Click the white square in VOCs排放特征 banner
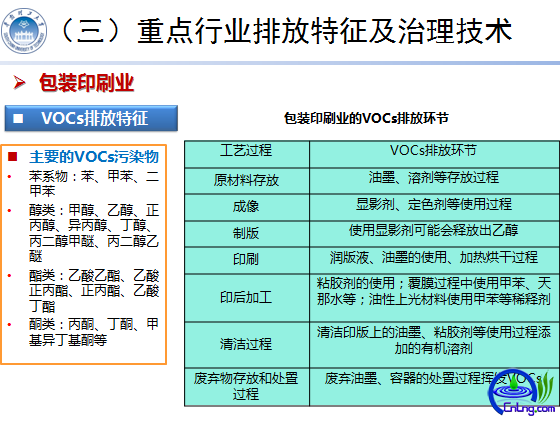 coord(18,118)
